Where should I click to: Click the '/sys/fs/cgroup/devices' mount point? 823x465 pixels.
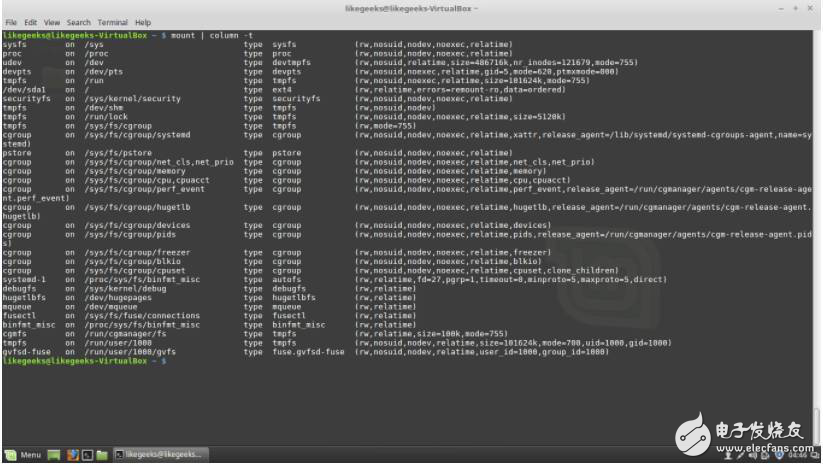(x=137, y=225)
